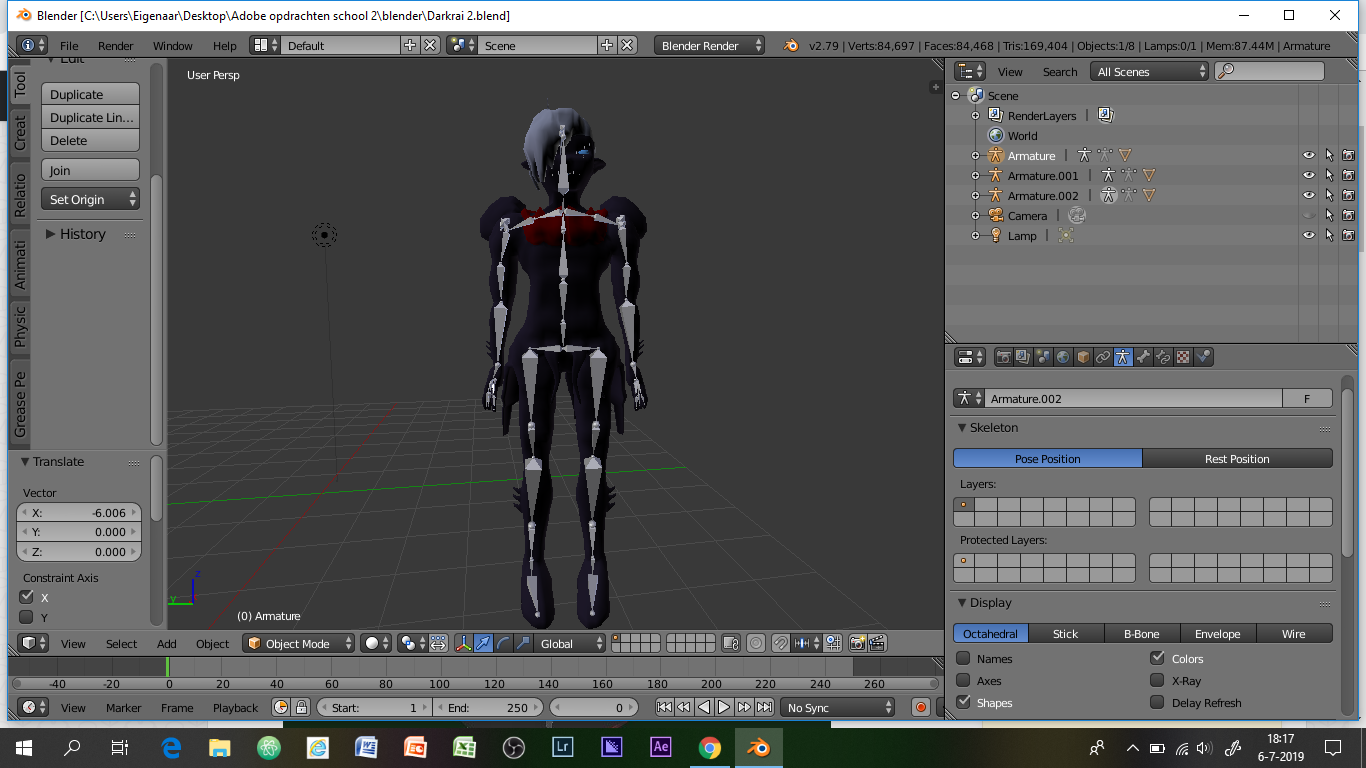
Task: Click the Duplicate button
Action: click(x=90, y=94)
